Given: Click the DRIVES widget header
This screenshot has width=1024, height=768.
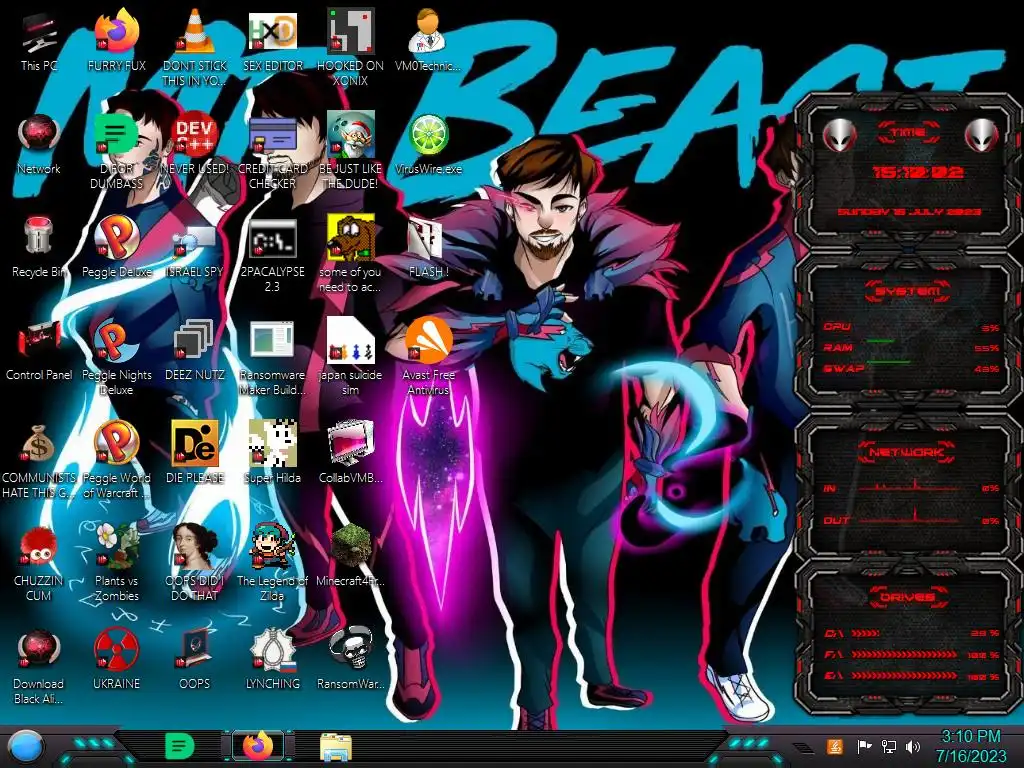Looking at the screenshot, I should click(908, 597).
